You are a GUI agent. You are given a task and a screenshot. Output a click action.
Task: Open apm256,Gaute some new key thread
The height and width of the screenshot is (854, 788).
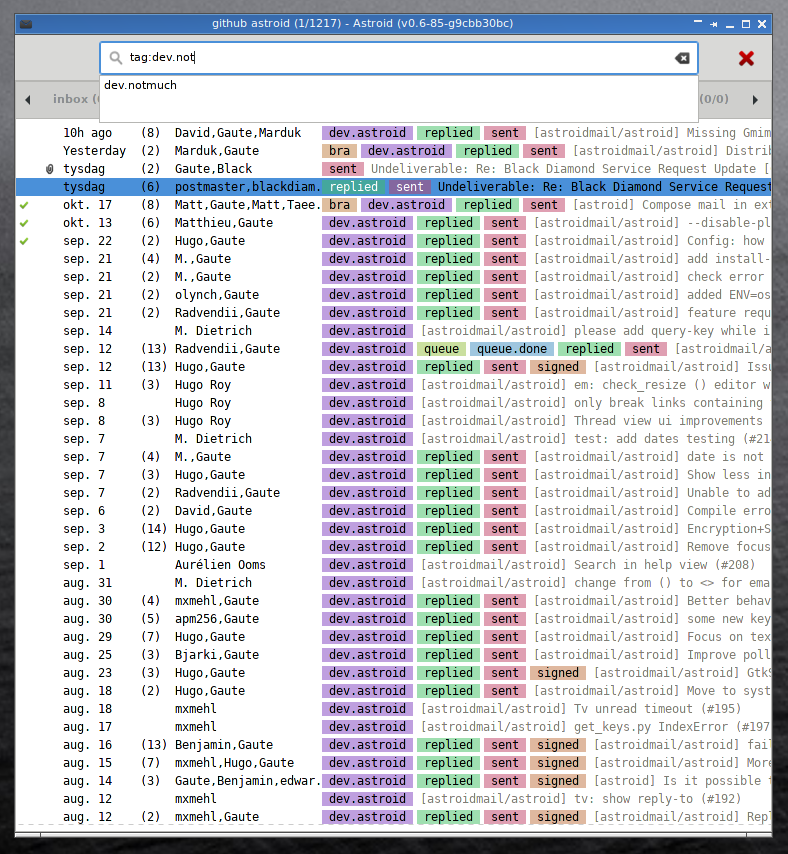click(394, 619)
